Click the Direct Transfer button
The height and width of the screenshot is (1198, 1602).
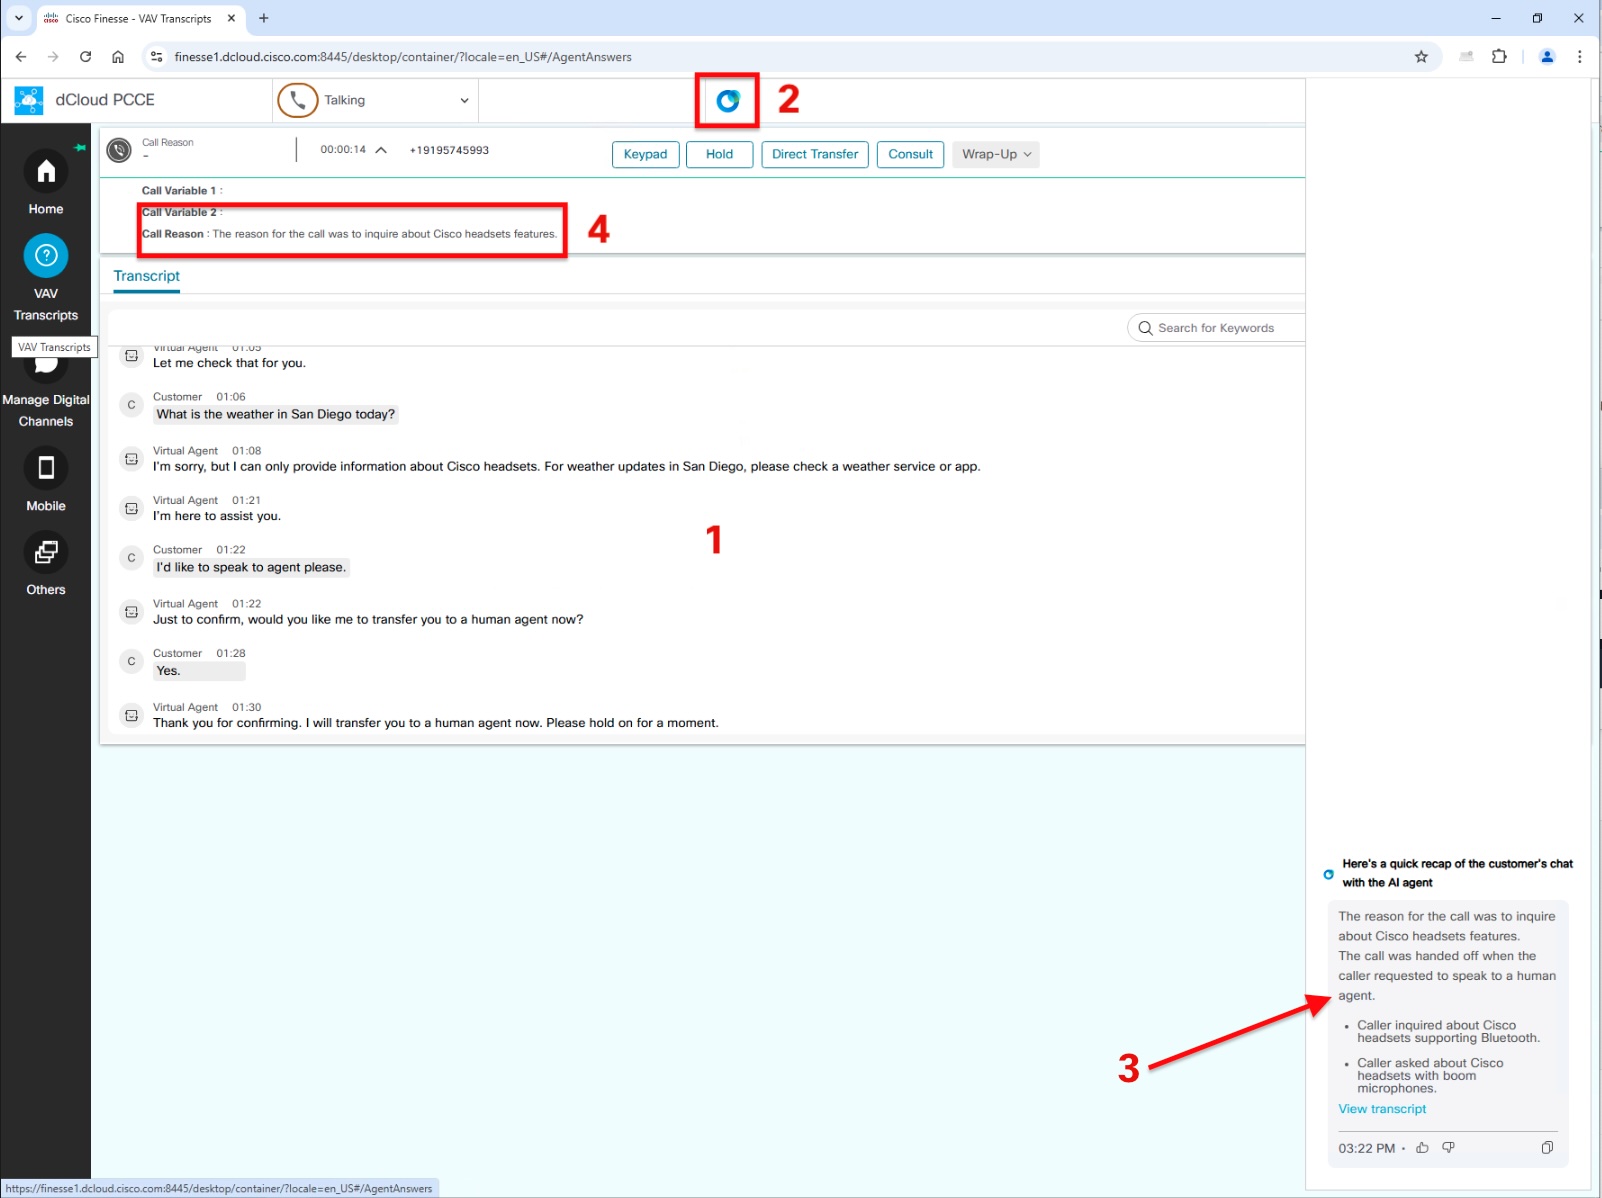(814, 154)
